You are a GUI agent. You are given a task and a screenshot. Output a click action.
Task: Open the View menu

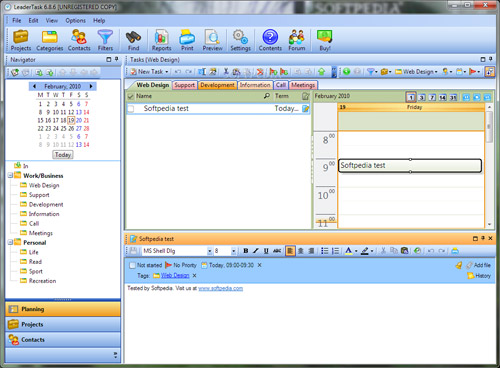tap(52, 20)
